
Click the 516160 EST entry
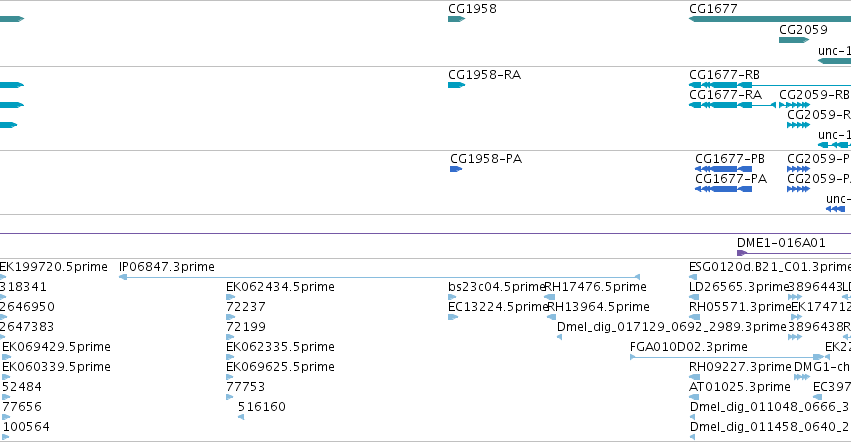[261, 407]
